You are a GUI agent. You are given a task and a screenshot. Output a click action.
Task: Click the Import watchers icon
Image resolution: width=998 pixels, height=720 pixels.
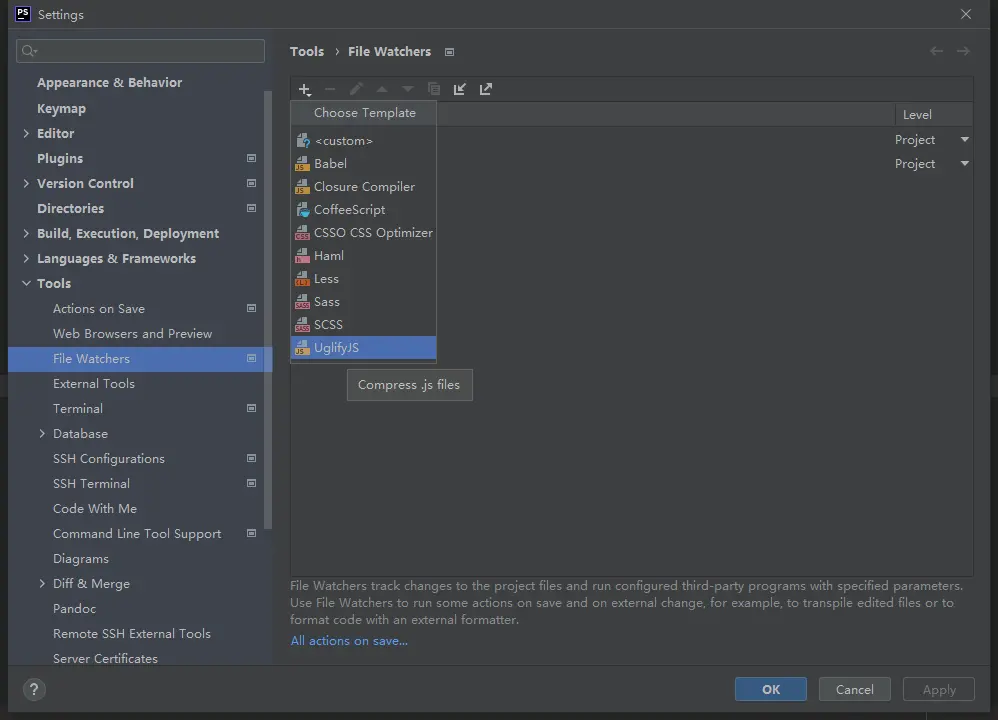460,89
